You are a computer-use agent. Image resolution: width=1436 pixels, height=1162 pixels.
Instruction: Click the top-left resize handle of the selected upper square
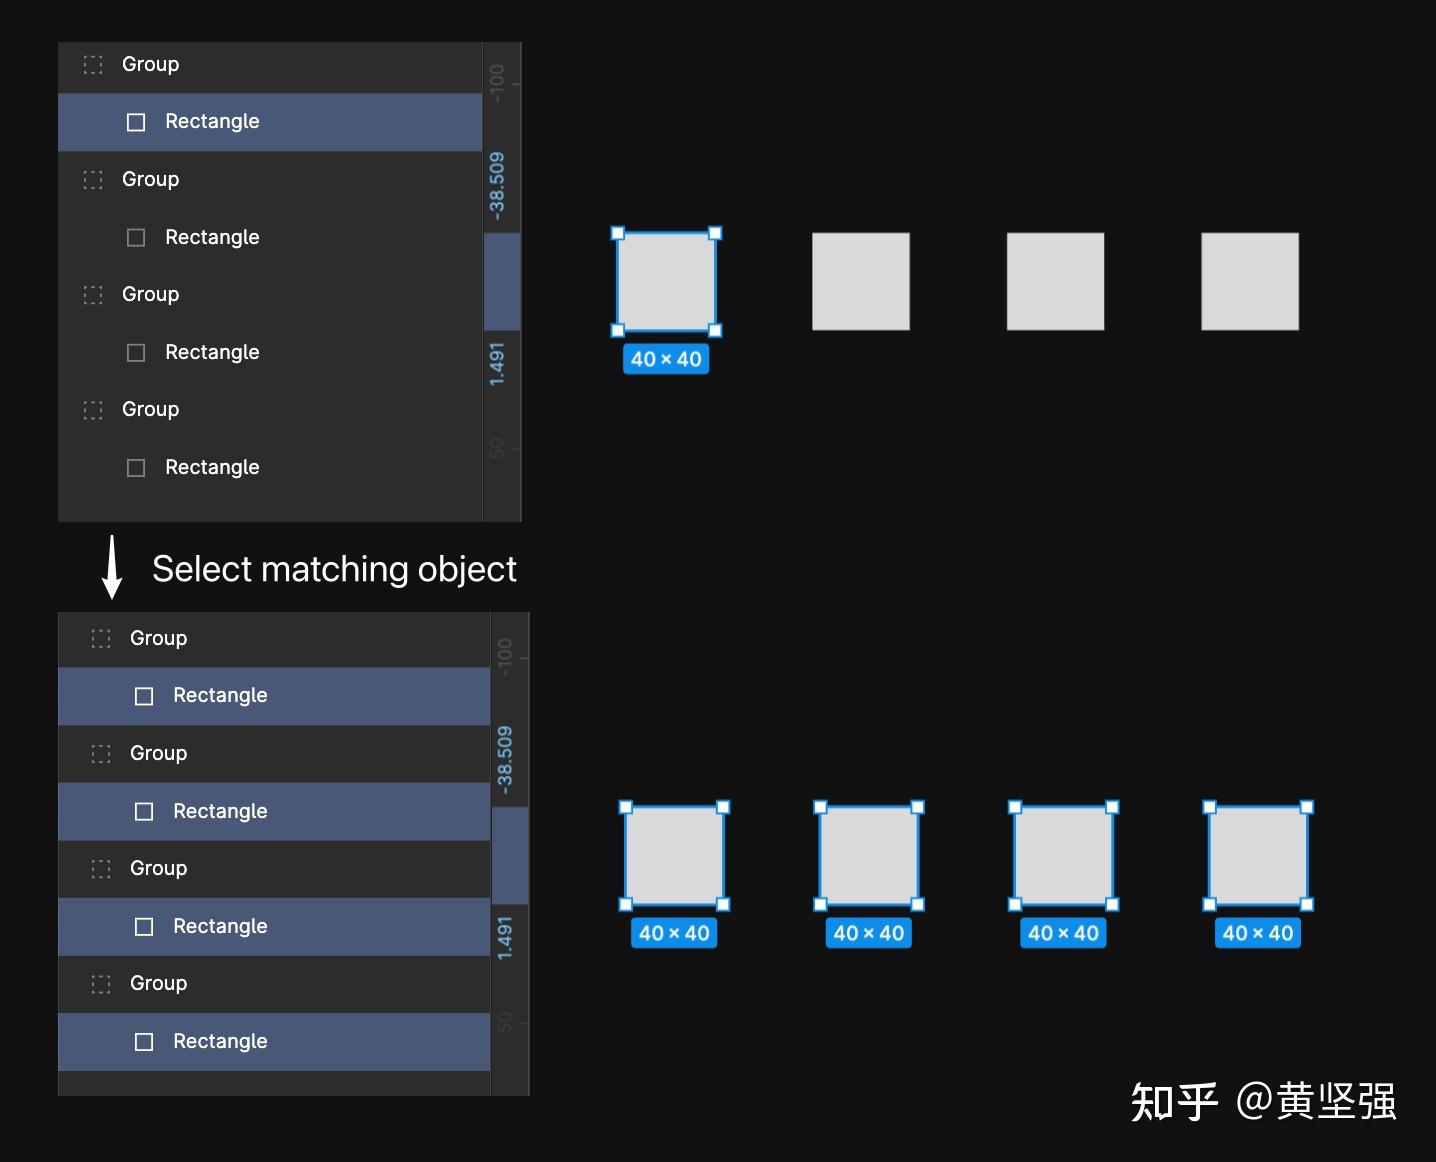coord(618,233)
